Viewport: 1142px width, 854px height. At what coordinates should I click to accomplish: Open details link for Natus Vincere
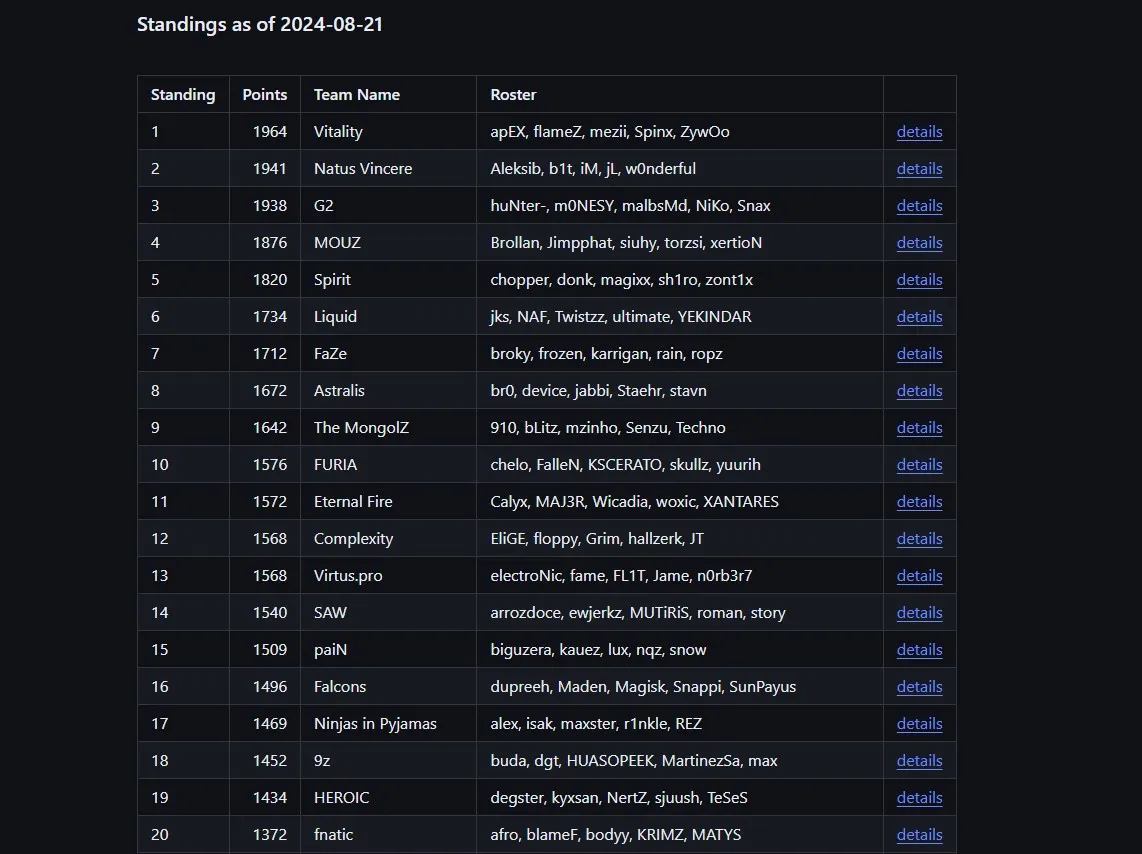click(x=919, y=169)
